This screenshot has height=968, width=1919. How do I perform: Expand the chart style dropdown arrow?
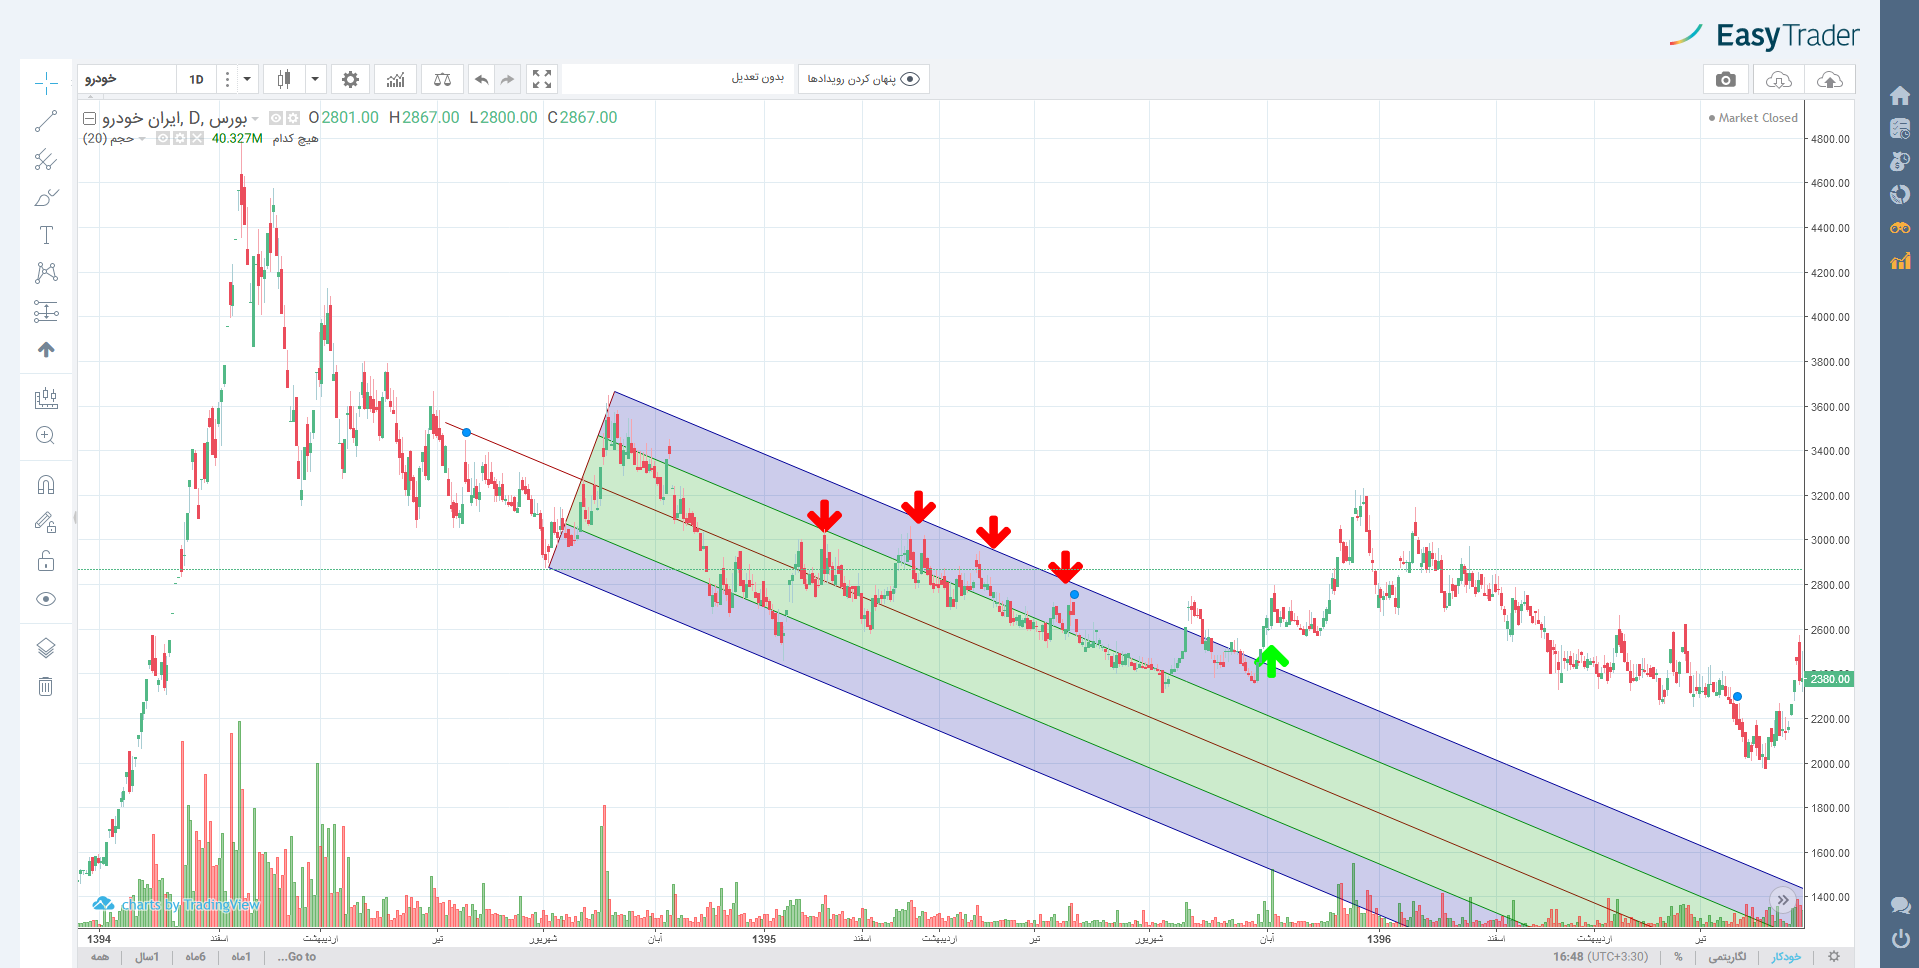315,79
